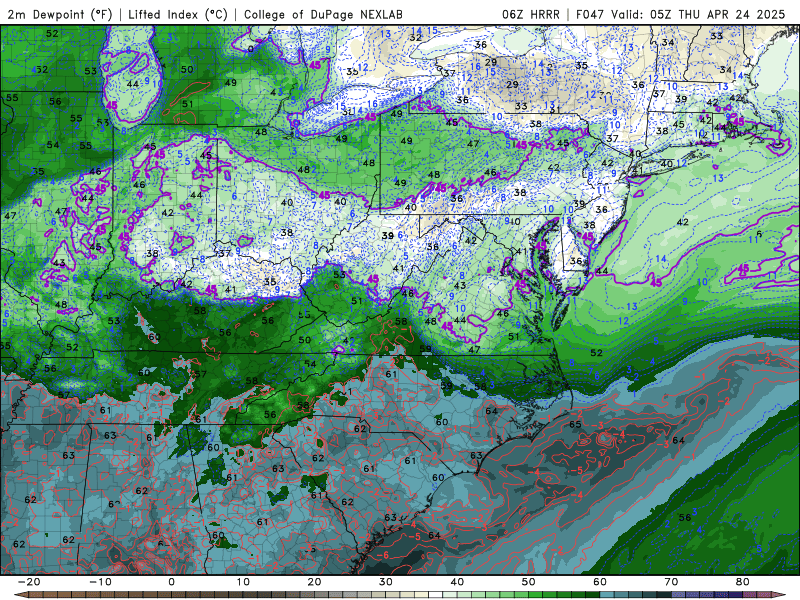Click the -10 label on the color scale
Screen dimensions: 800x600
pos(100,582)
